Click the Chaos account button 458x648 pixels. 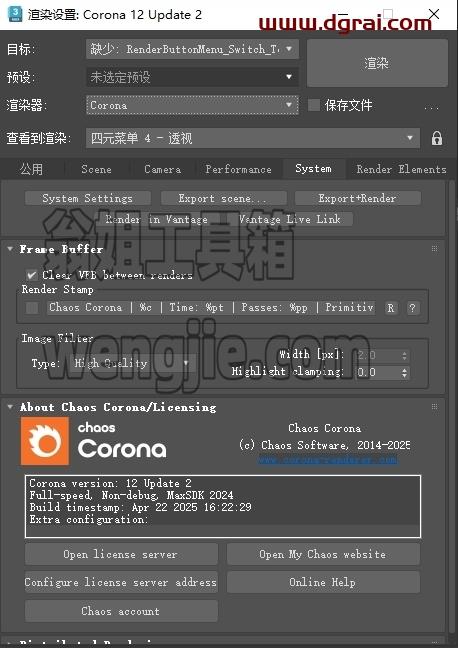[x=121, y=611]
